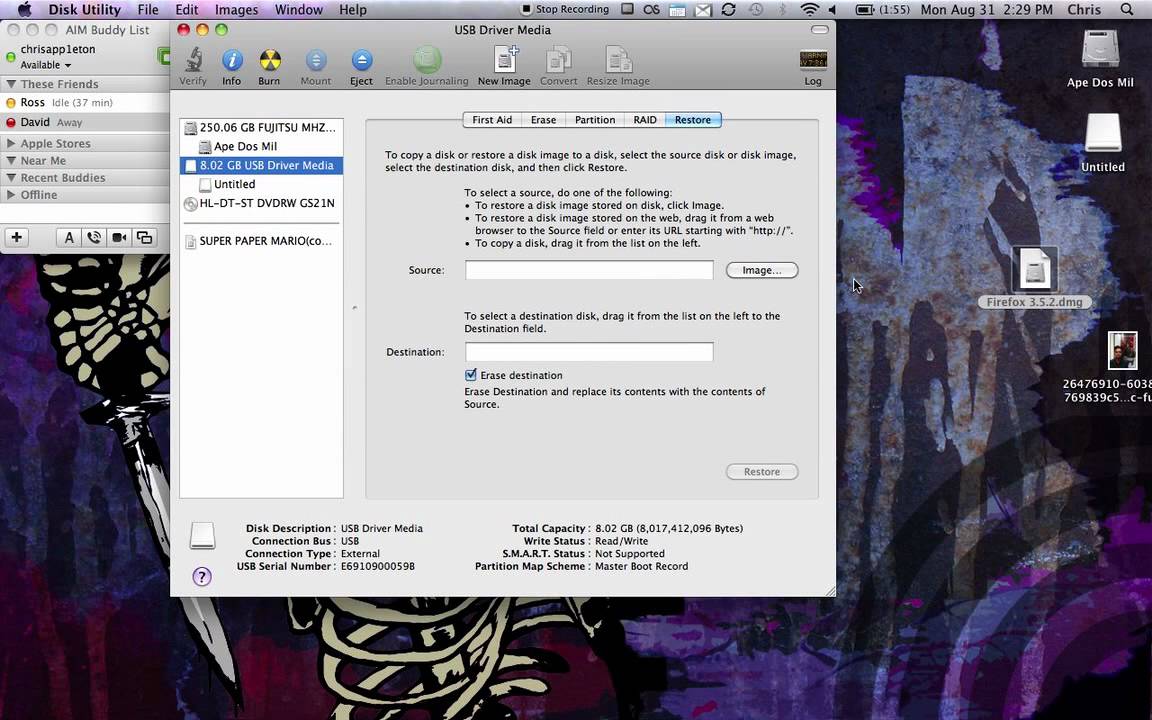This screenshot has height=720, width=1152.
Task: Select the SUPER PAPER MARIO disk image
Action: pos(262,241)
